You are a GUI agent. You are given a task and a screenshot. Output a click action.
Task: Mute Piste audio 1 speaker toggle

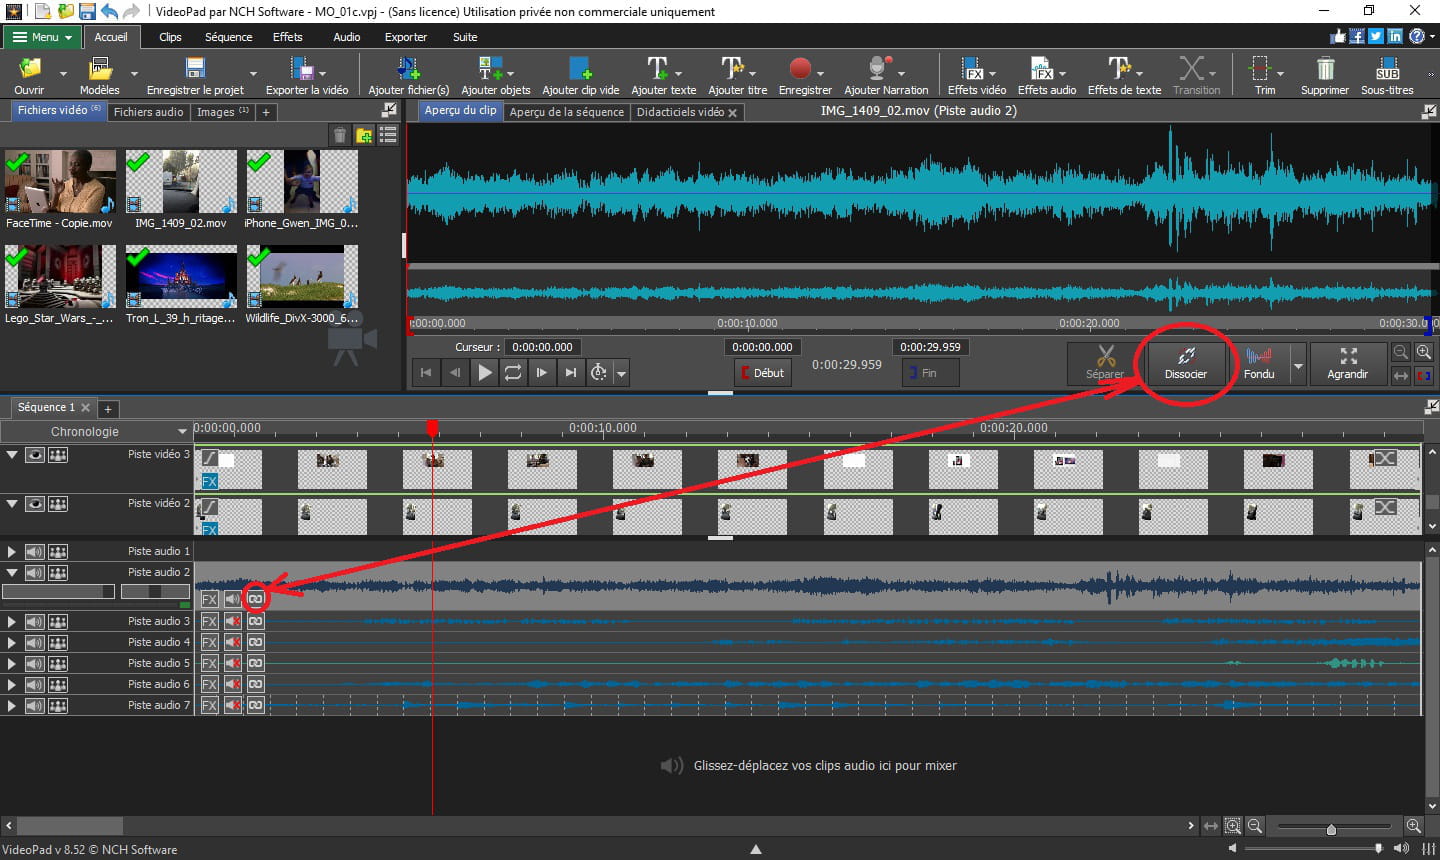tap(35, 552)
